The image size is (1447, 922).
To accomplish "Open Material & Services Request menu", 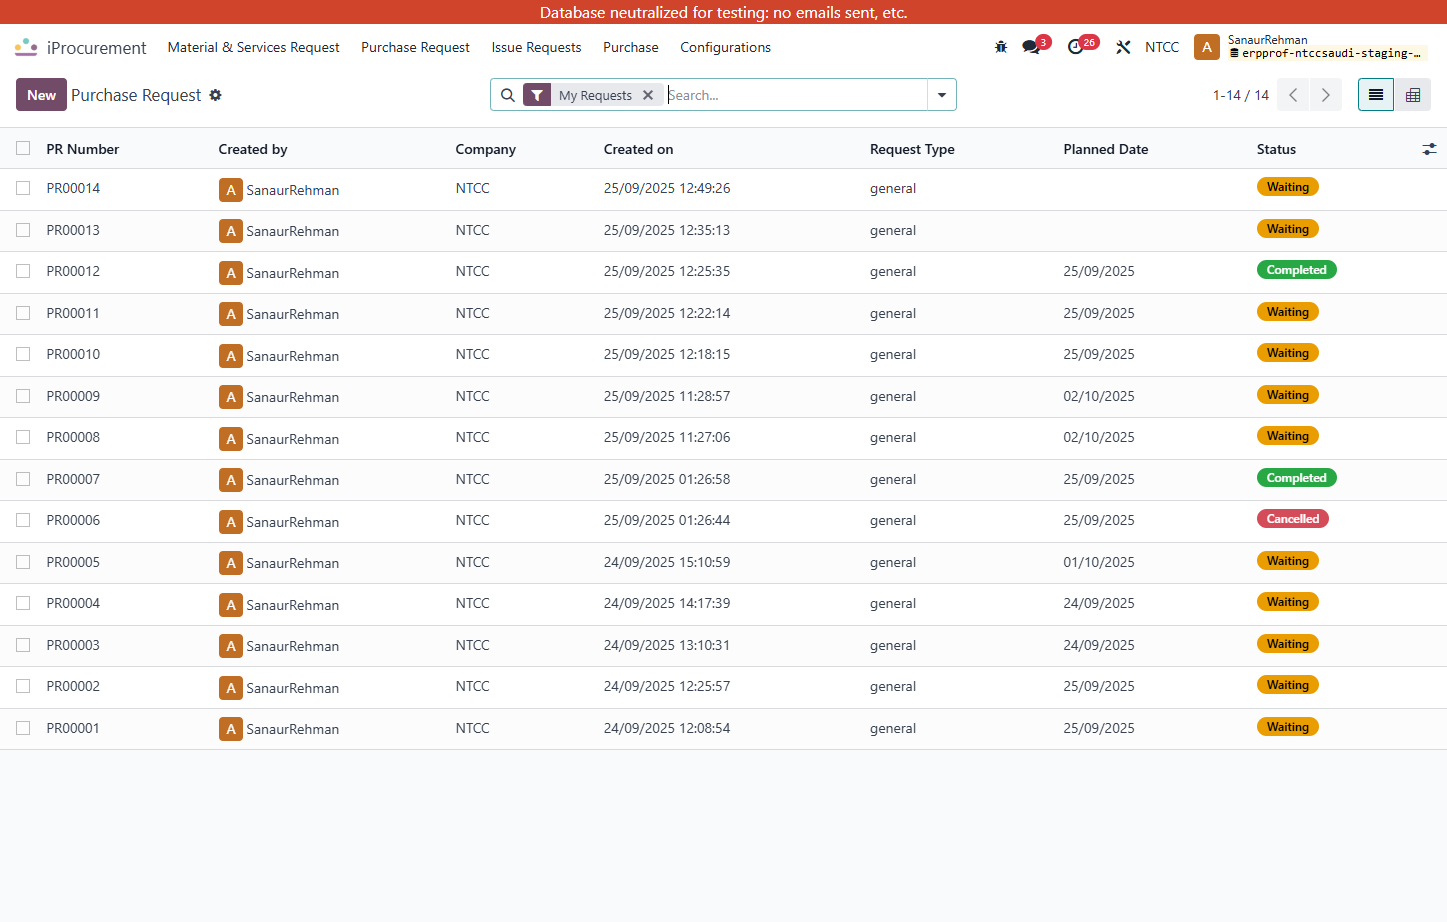I will point(253,47).
